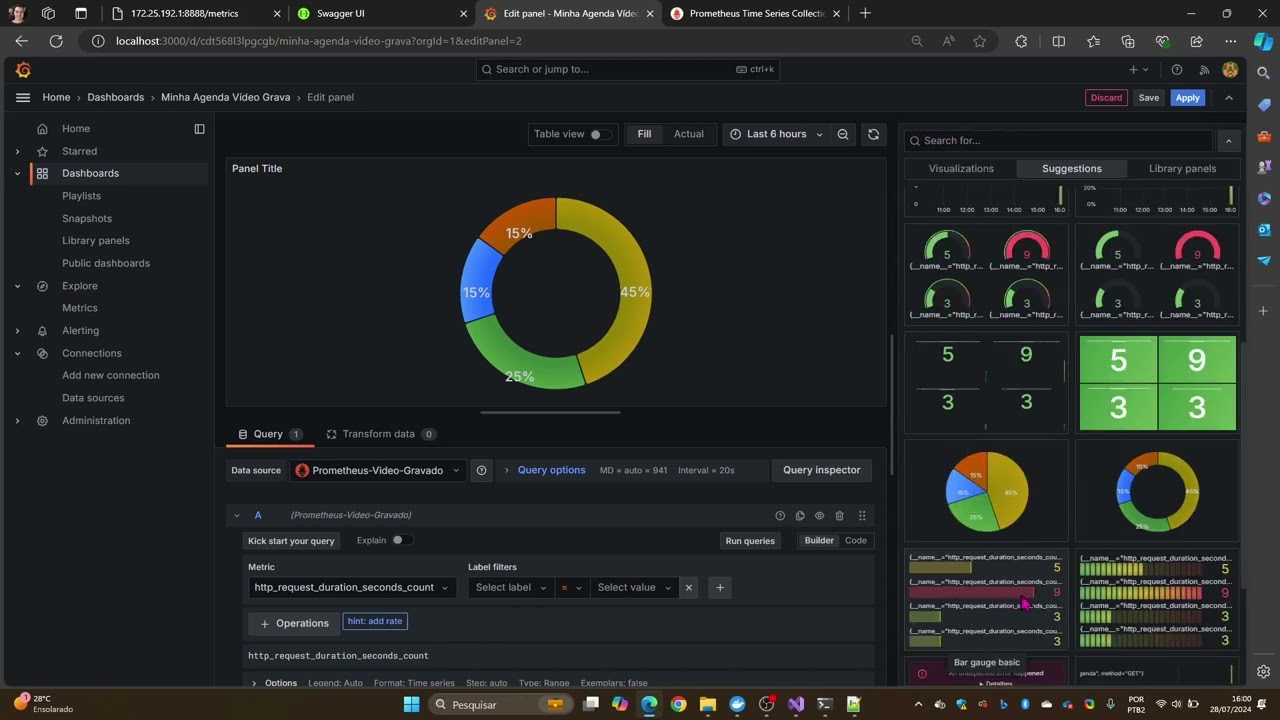Show query help for query A
This screenshot has height=720, width=1280.
point(780,516)
